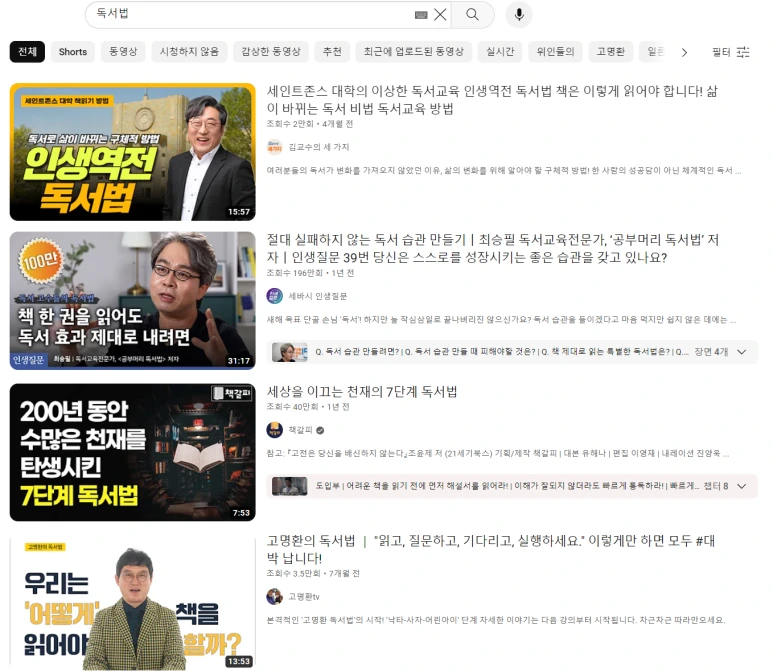Screen dimensions: 773x671
Task: Open 고명환tv channel avatar icon
Action: coord(275,597)
